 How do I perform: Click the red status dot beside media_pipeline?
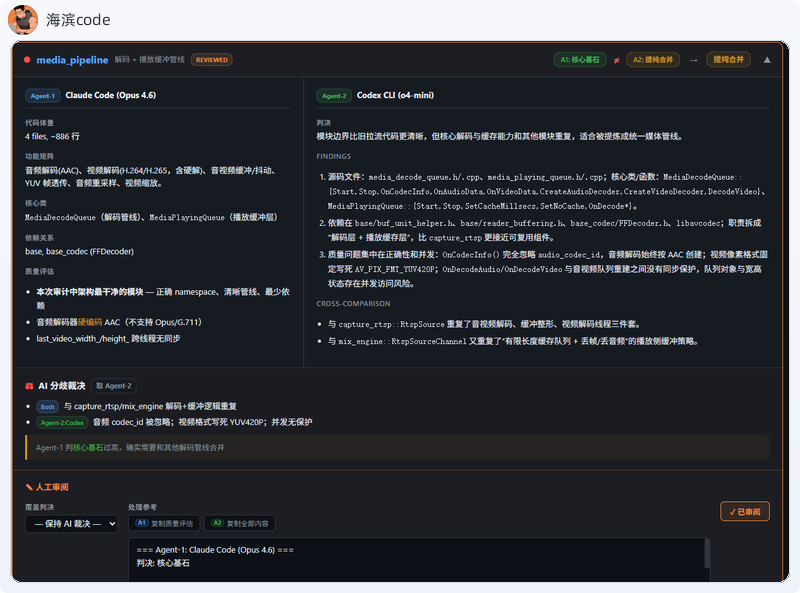(27, 60)
